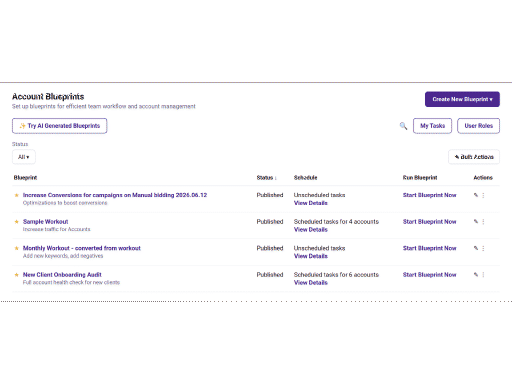The image size is (512, 384).
Task: Click the Actions column header
Action: pos(483,178)
